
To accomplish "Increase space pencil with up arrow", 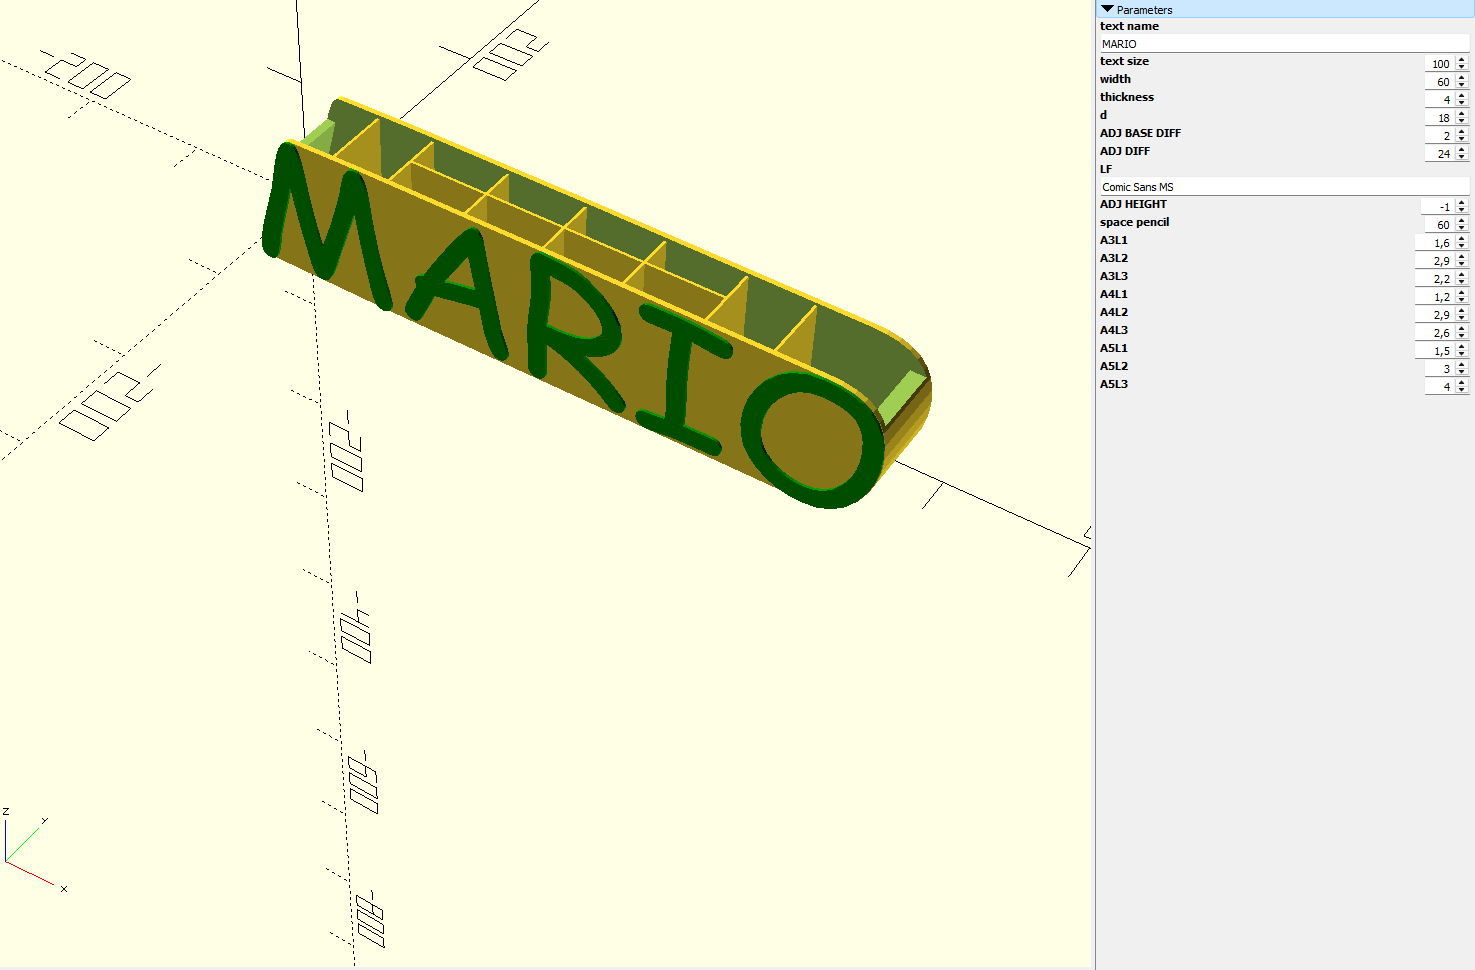I will [x=1462, y=221].
